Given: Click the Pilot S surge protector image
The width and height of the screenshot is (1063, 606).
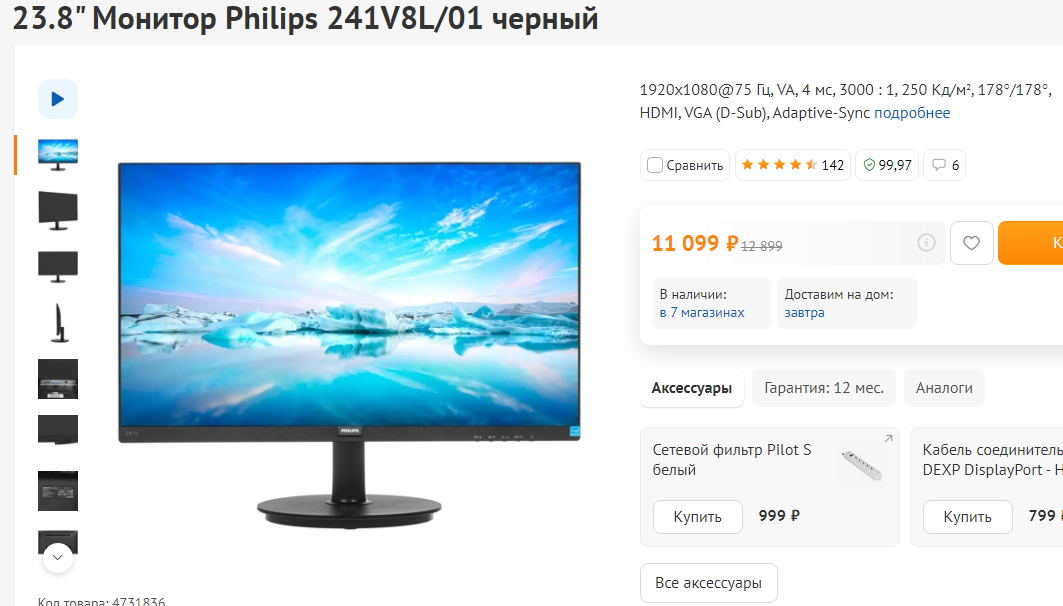Looking at the screenshot, I should [x=862, y=465].
